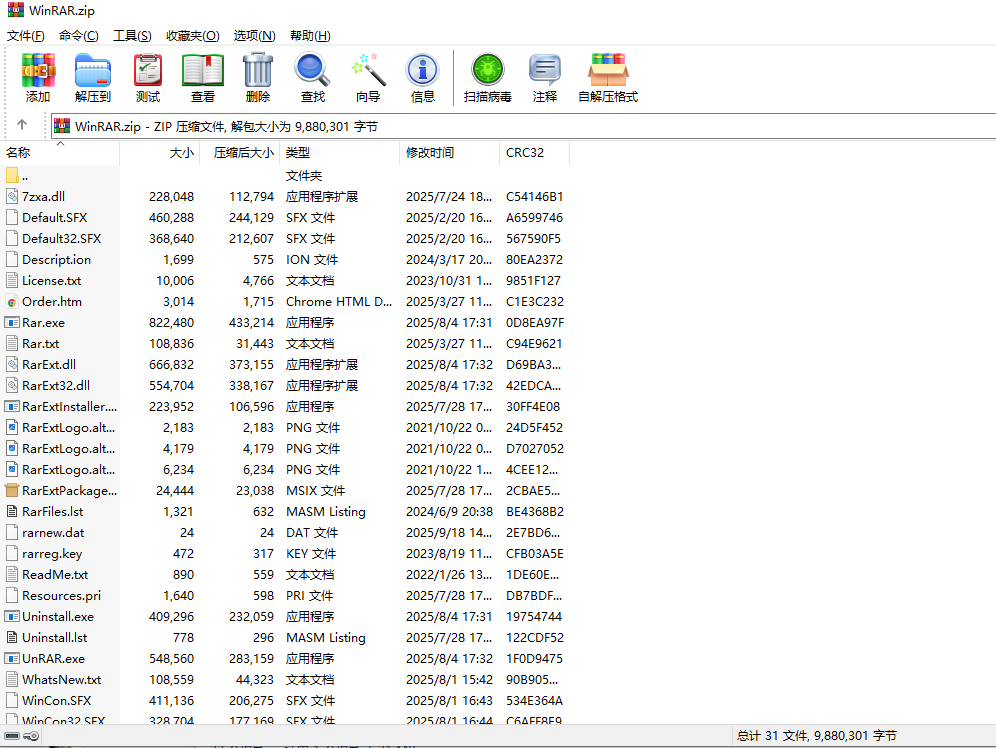
Task: Click the RarFiles.lst file icon
Action: 11,511
